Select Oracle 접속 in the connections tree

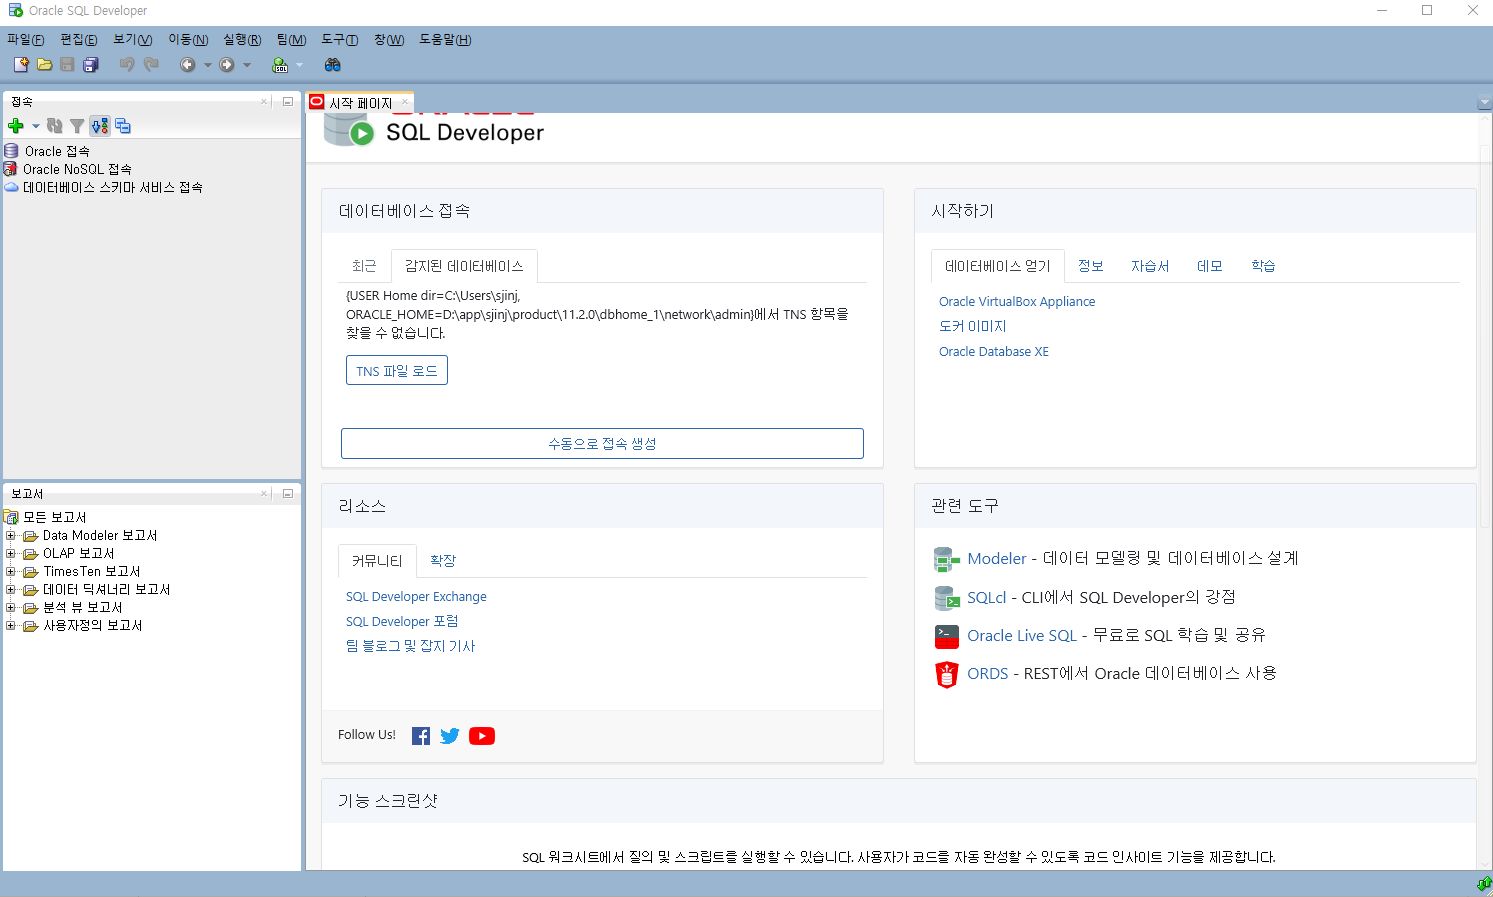(x=57, y=151)
